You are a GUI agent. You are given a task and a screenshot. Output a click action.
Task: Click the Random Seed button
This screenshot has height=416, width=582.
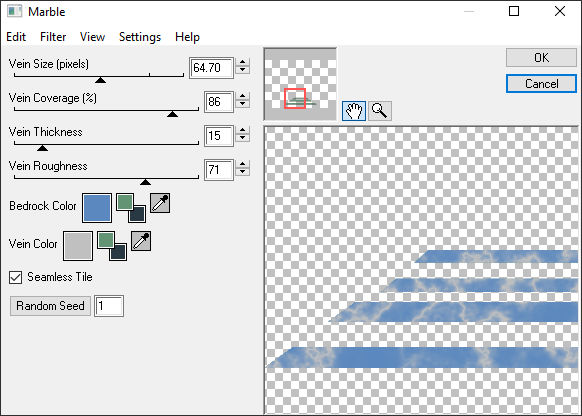click(x=50, y=306)
